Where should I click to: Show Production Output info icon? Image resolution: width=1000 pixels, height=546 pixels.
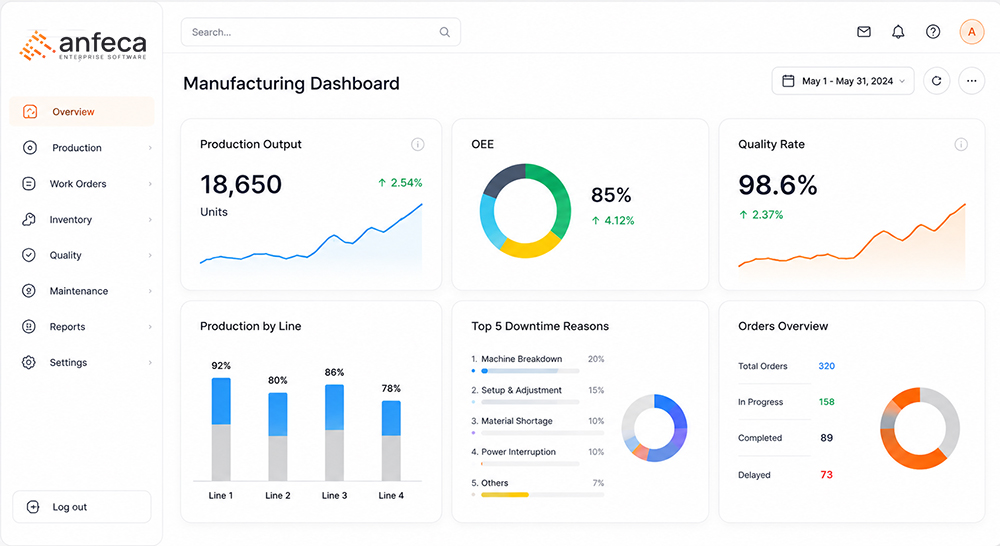point(418,144)
